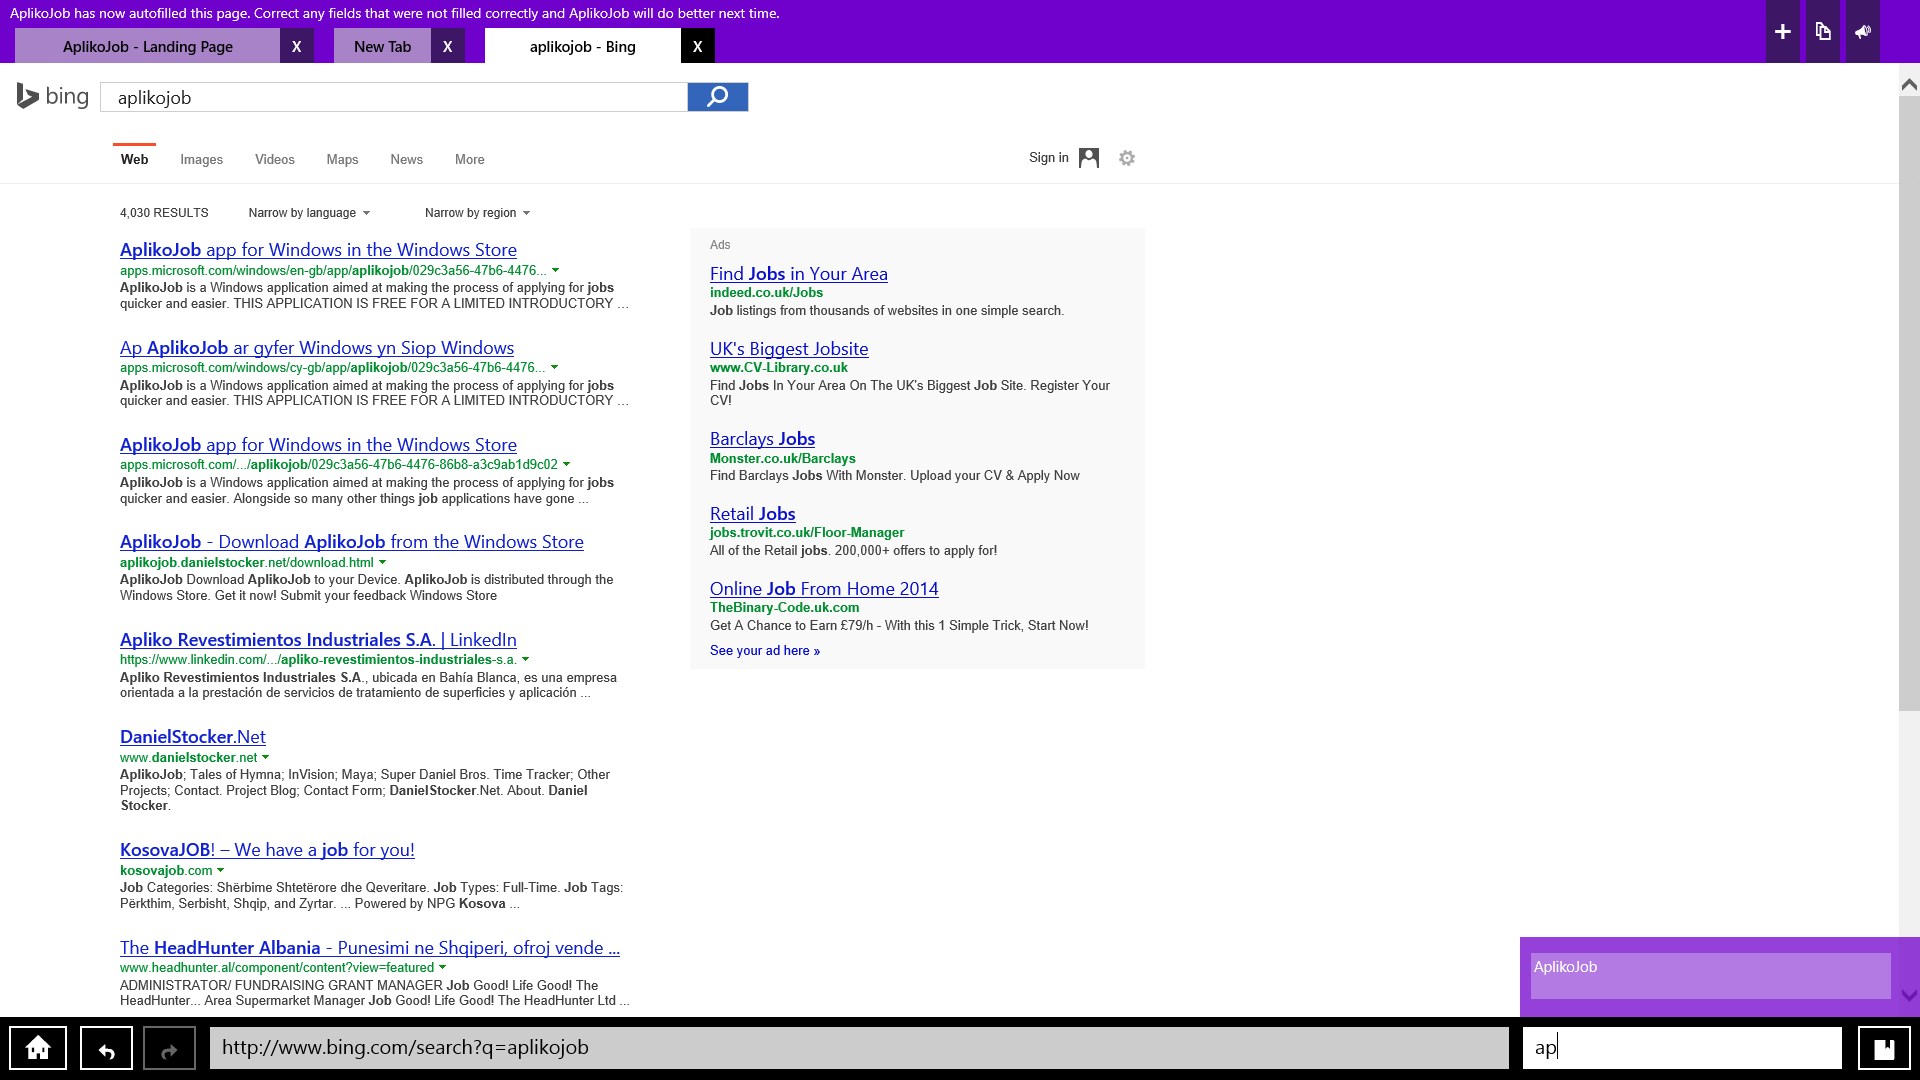Click the save icon beside the bottom search box
This screenshot has width=1920, height=1080.
[x=1884, y=1048]
